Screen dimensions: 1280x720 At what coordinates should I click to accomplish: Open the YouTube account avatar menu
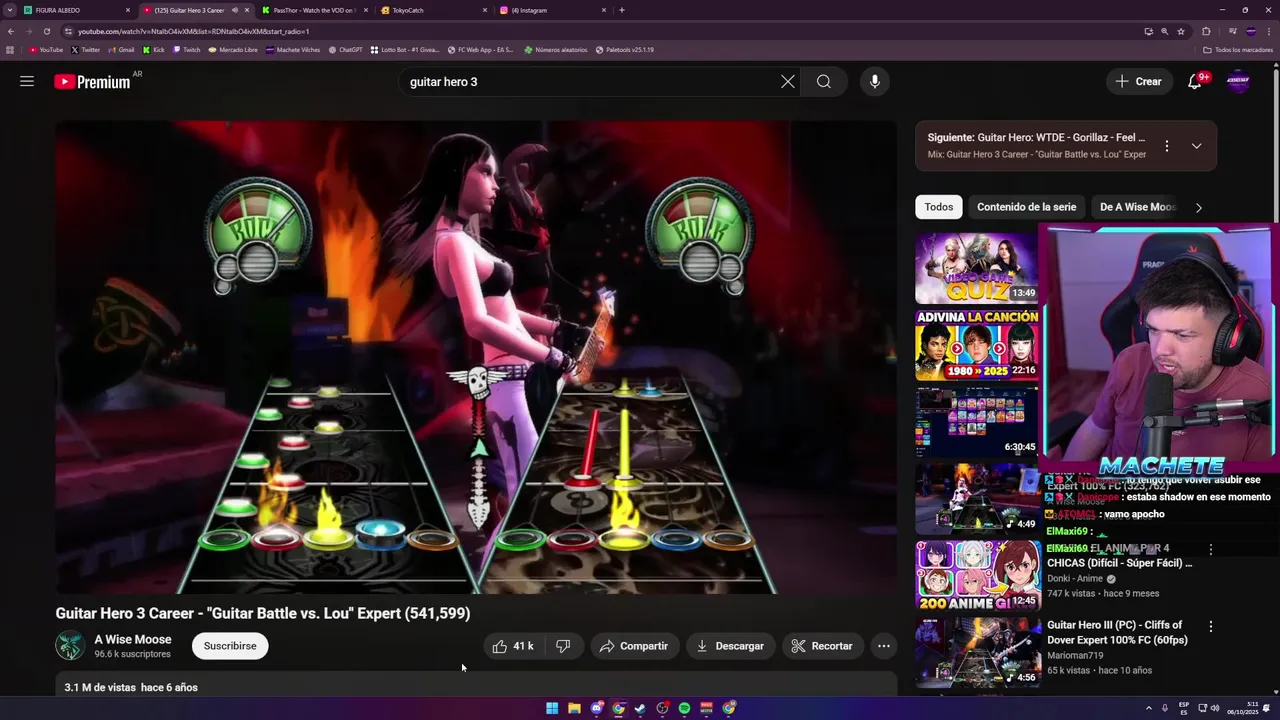[1238, 82]
